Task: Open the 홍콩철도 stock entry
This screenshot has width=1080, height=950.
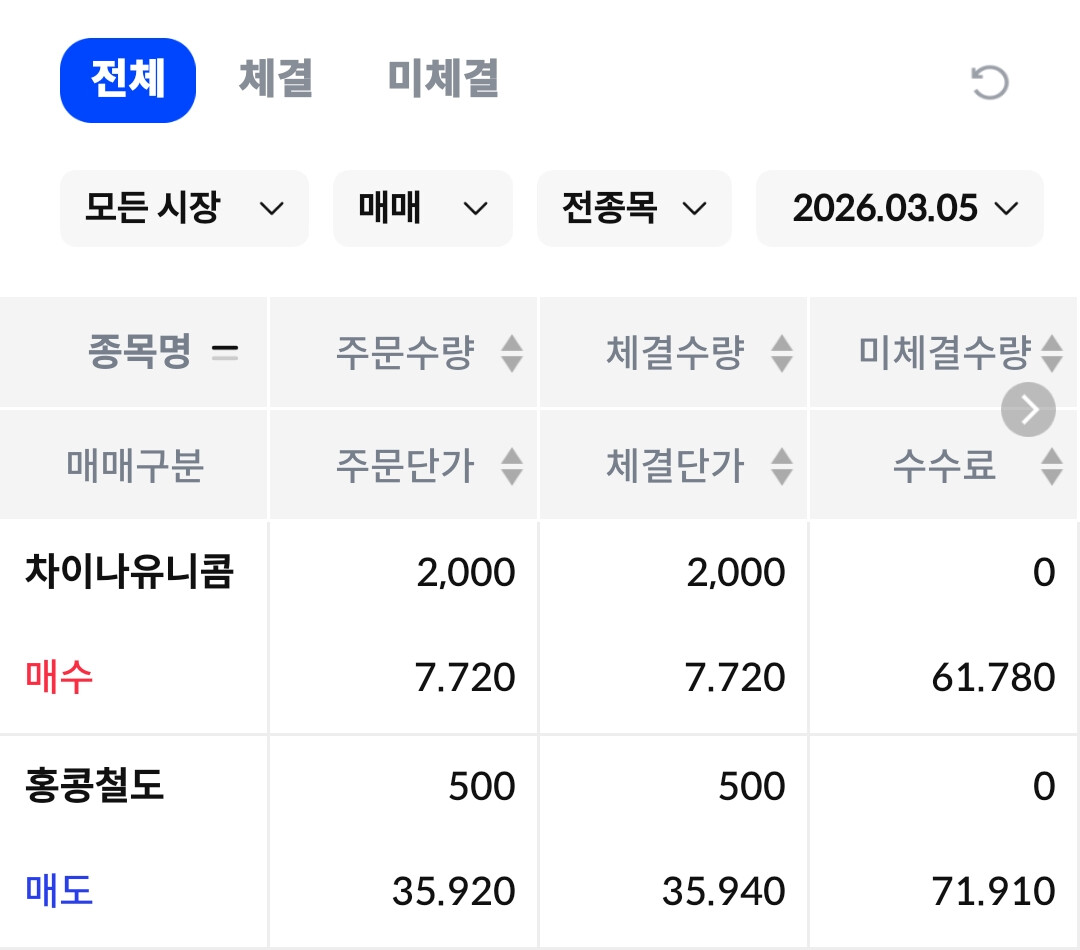Action: (94, 787)
